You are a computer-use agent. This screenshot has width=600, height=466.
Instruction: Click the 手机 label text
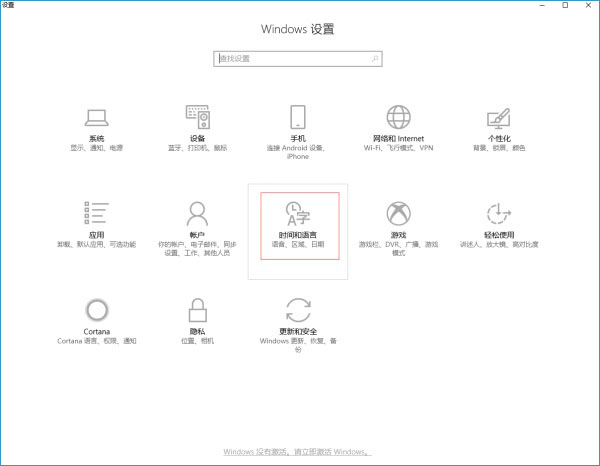click(298, 138)
